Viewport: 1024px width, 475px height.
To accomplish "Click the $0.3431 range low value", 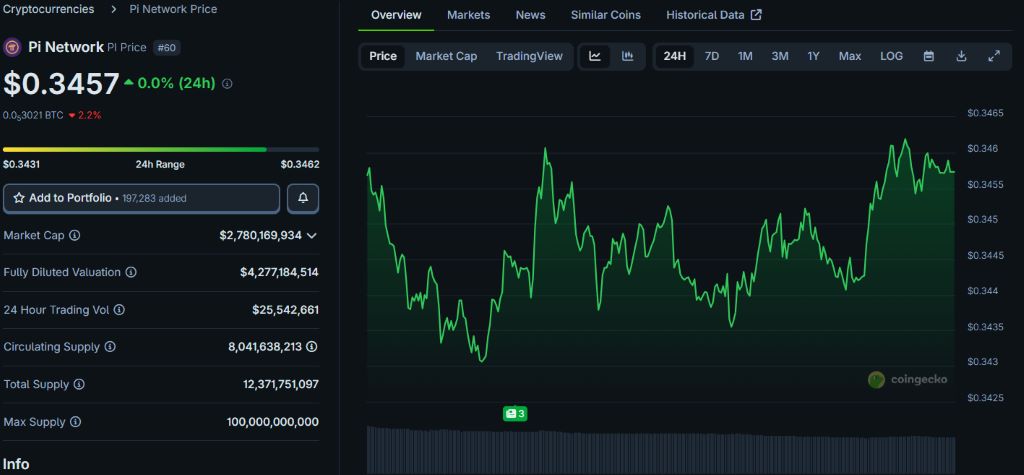I will pos(22,164).
